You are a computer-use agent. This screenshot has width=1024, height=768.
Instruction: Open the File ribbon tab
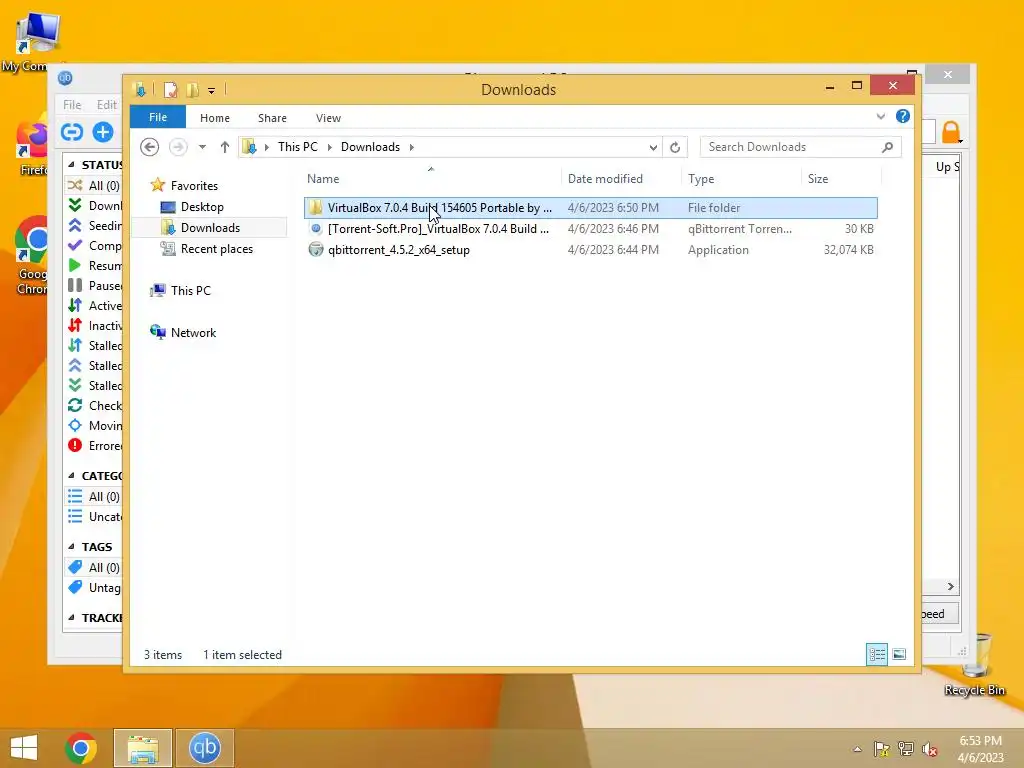tap(158, 117)
